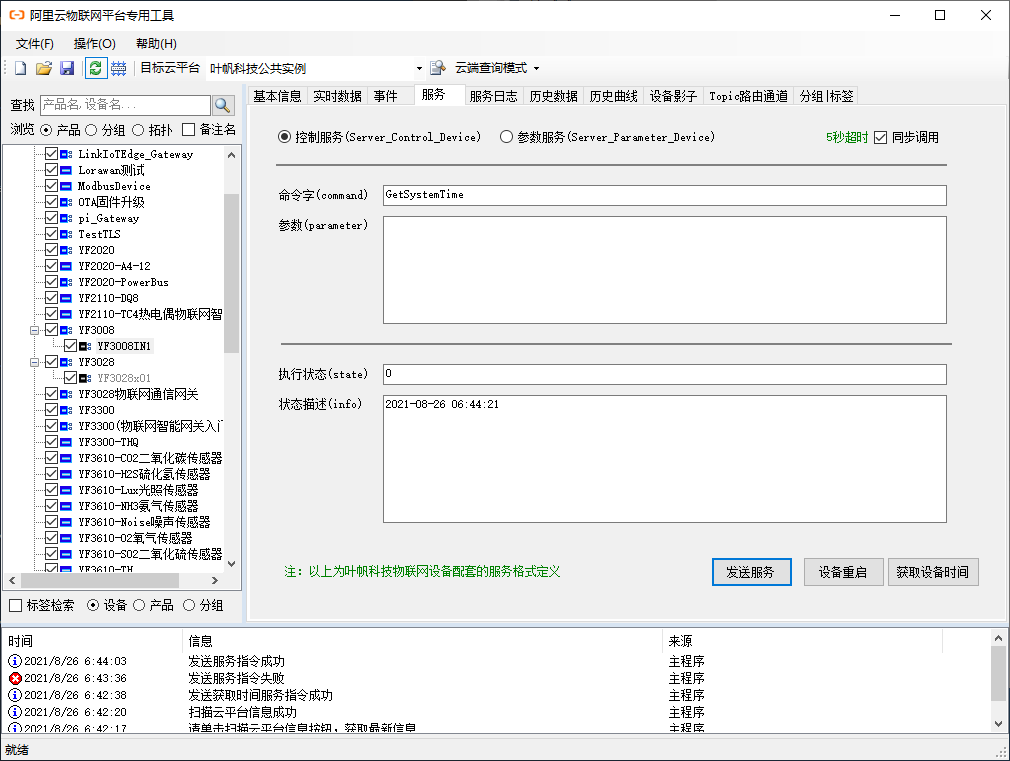Viewport: 1010px width, 761px height.
Task: Click the YF2110-DQ8 product icon
Action: 66,298
